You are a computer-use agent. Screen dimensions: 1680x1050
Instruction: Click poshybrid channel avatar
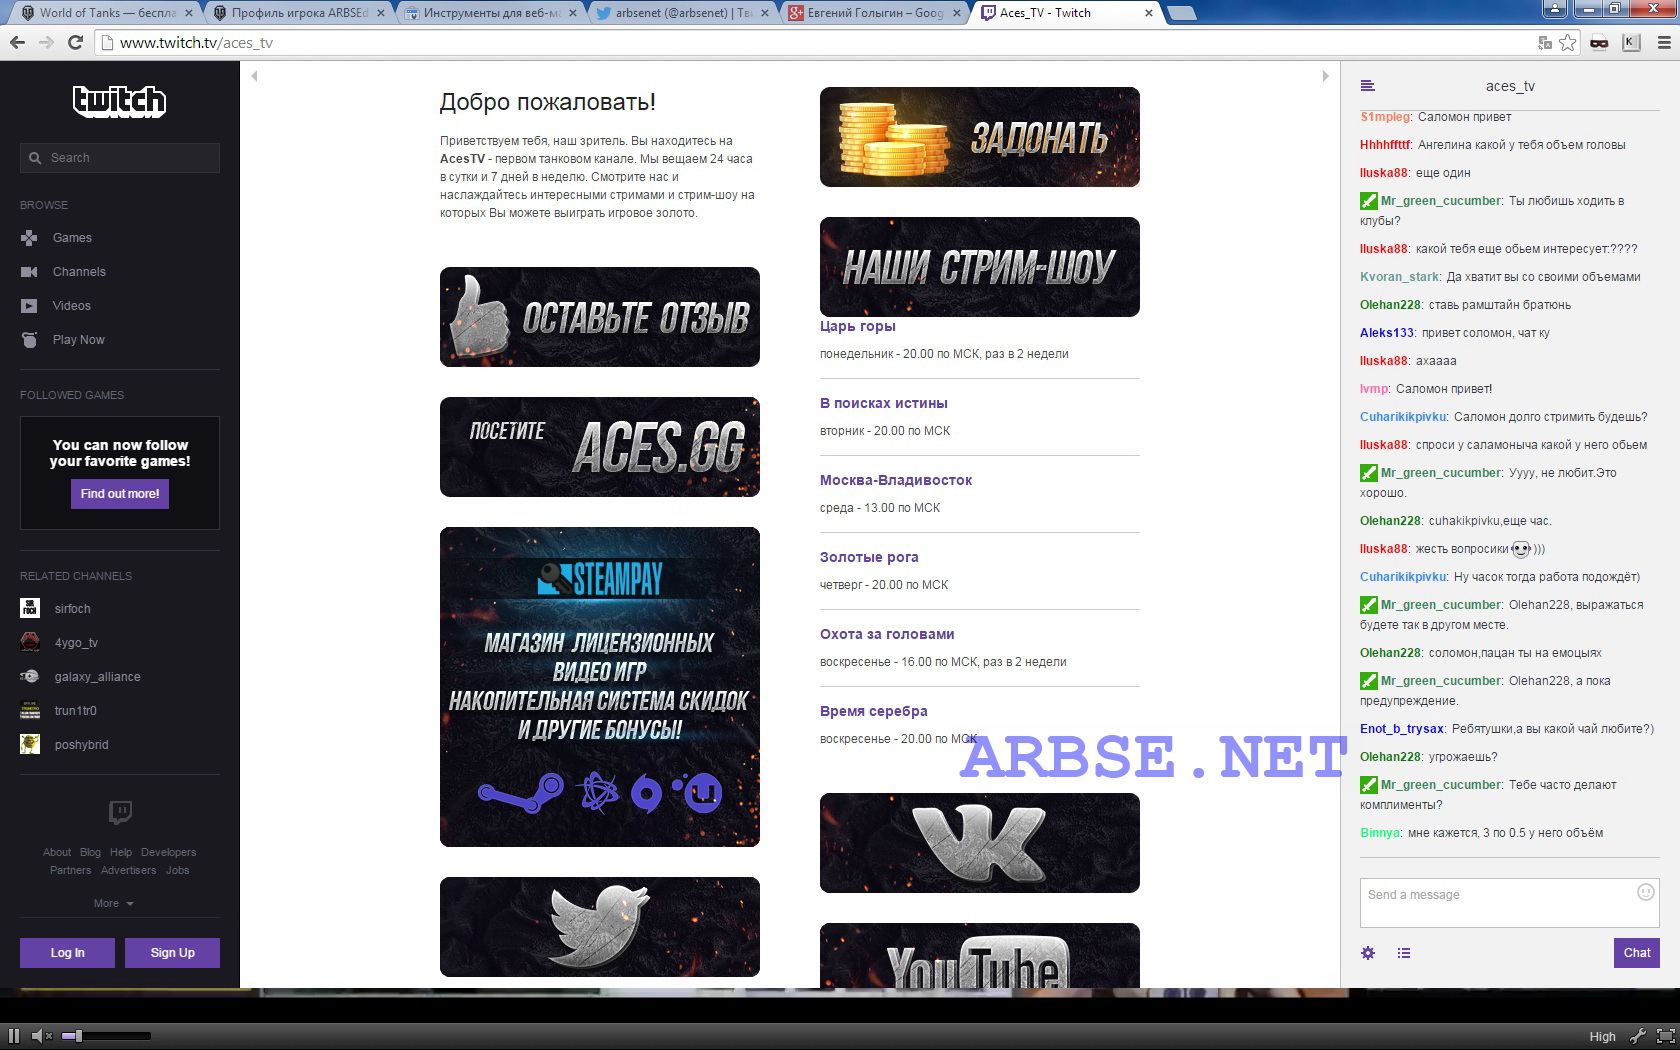click(x=30, y=744)
